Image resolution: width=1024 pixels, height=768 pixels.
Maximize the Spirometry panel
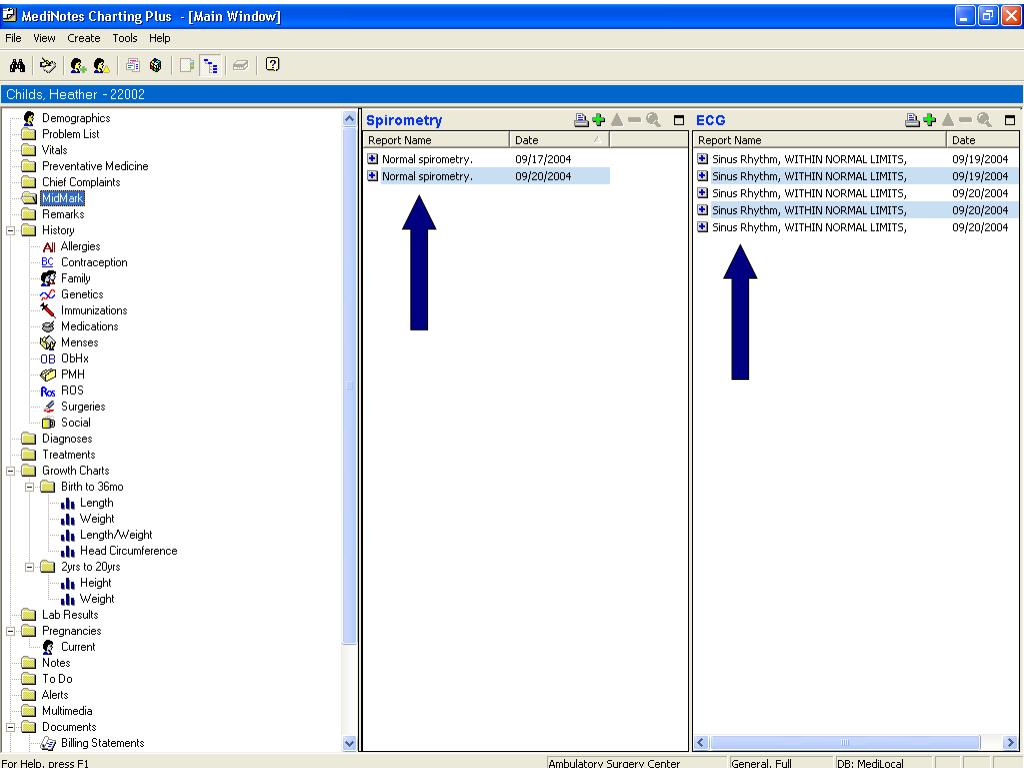tap(679, 120)
